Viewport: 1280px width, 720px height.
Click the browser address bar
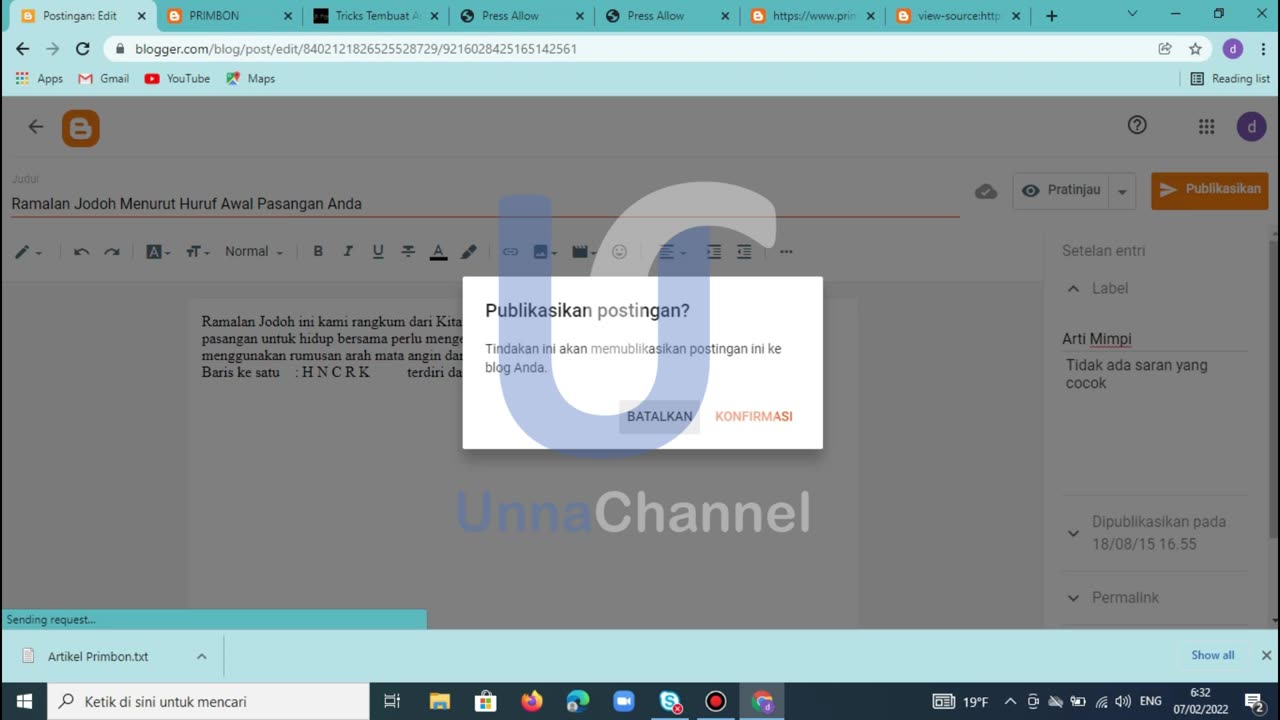pos(630,49)
